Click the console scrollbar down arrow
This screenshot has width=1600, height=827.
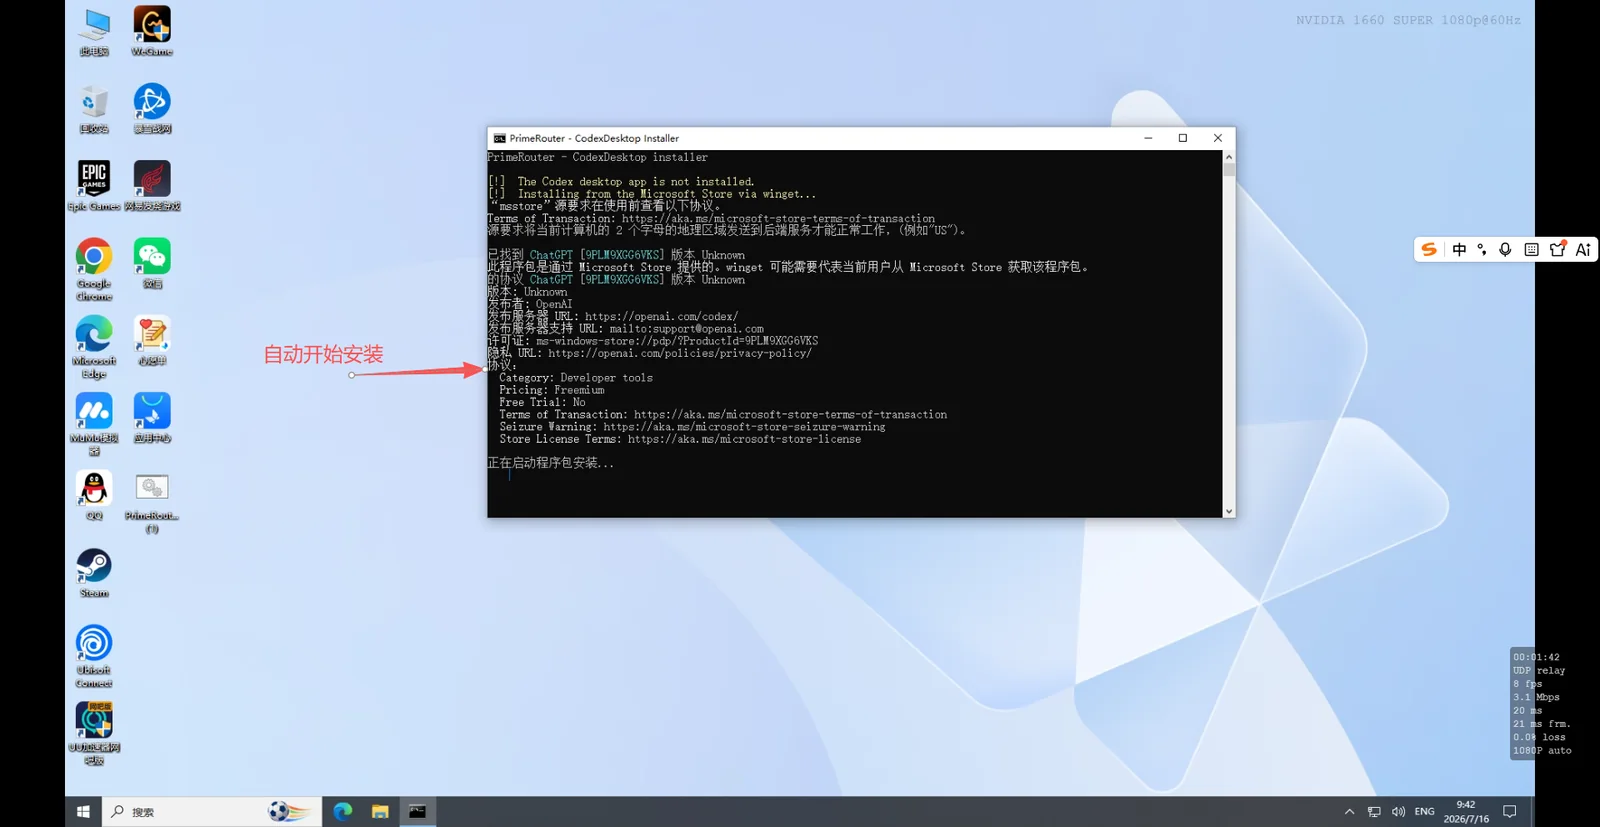[x=1229, y=511]
